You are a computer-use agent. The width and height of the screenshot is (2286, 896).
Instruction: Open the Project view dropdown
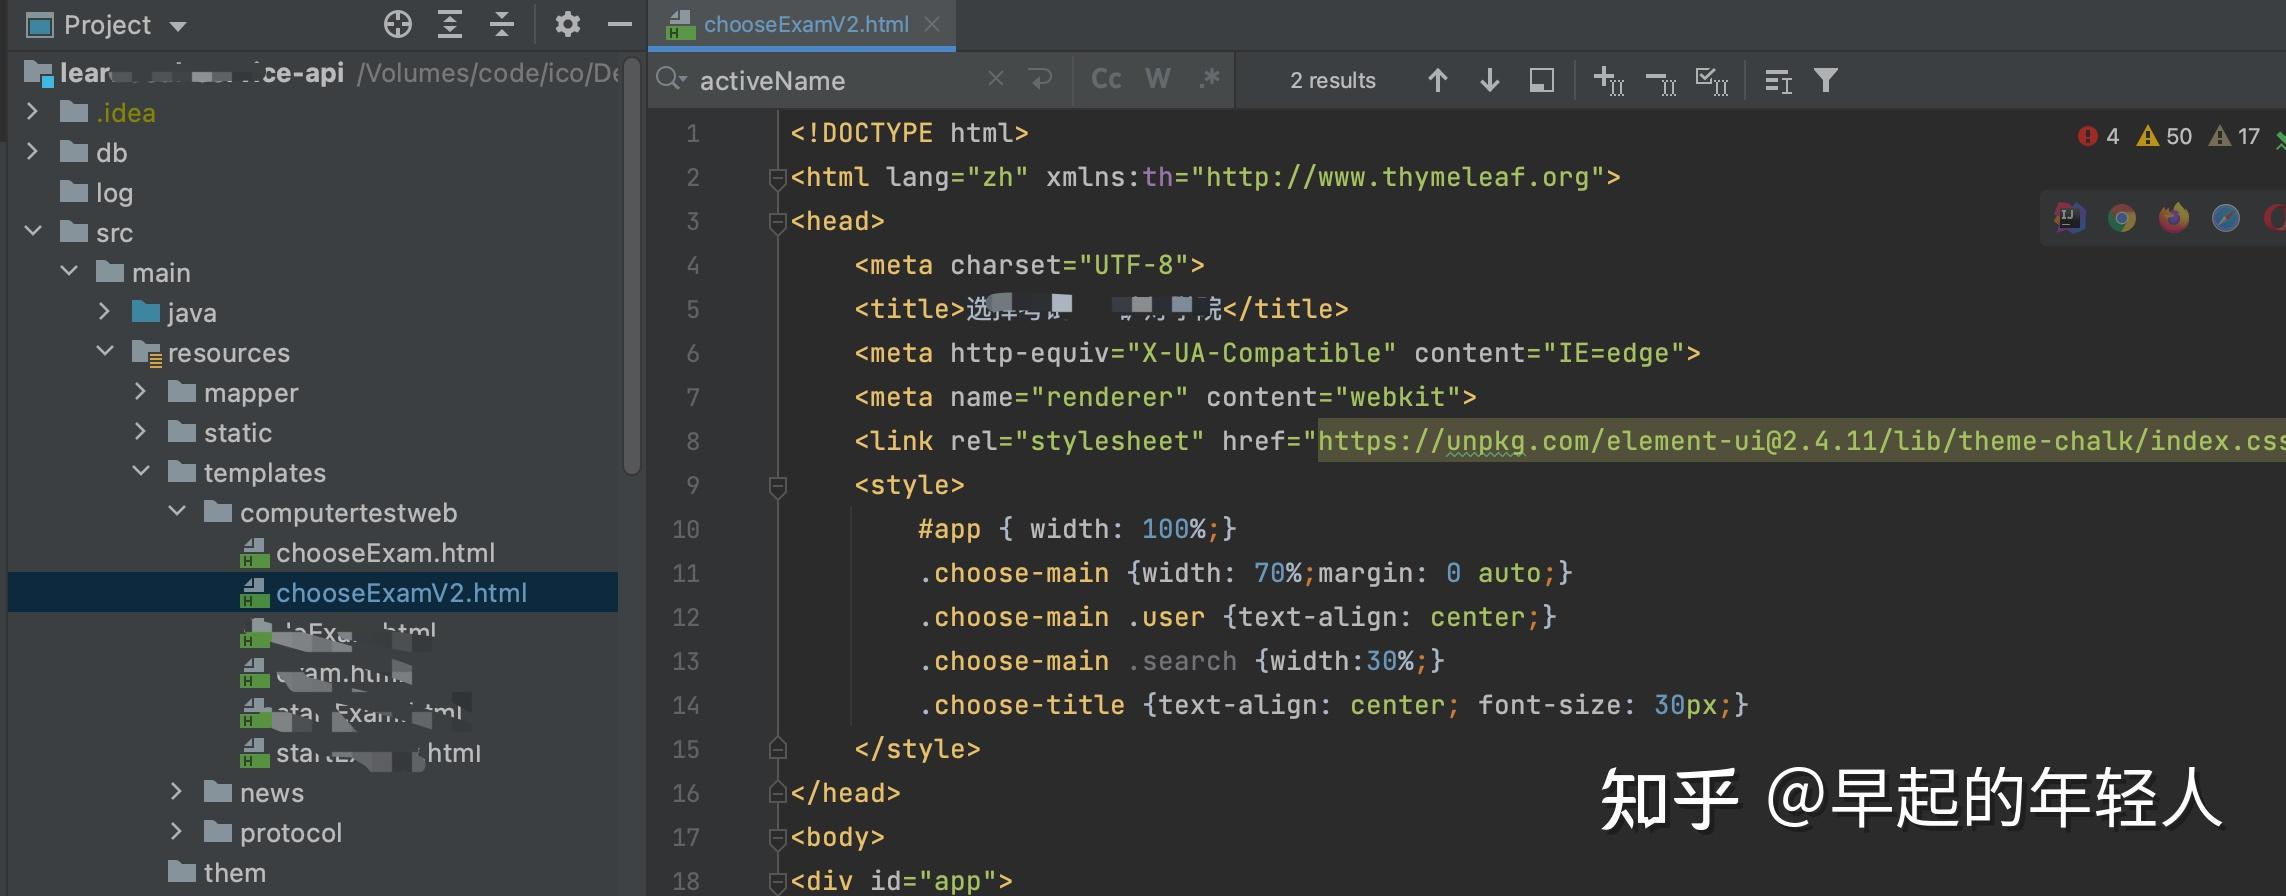pyautogui.click(x=178, y=26)
